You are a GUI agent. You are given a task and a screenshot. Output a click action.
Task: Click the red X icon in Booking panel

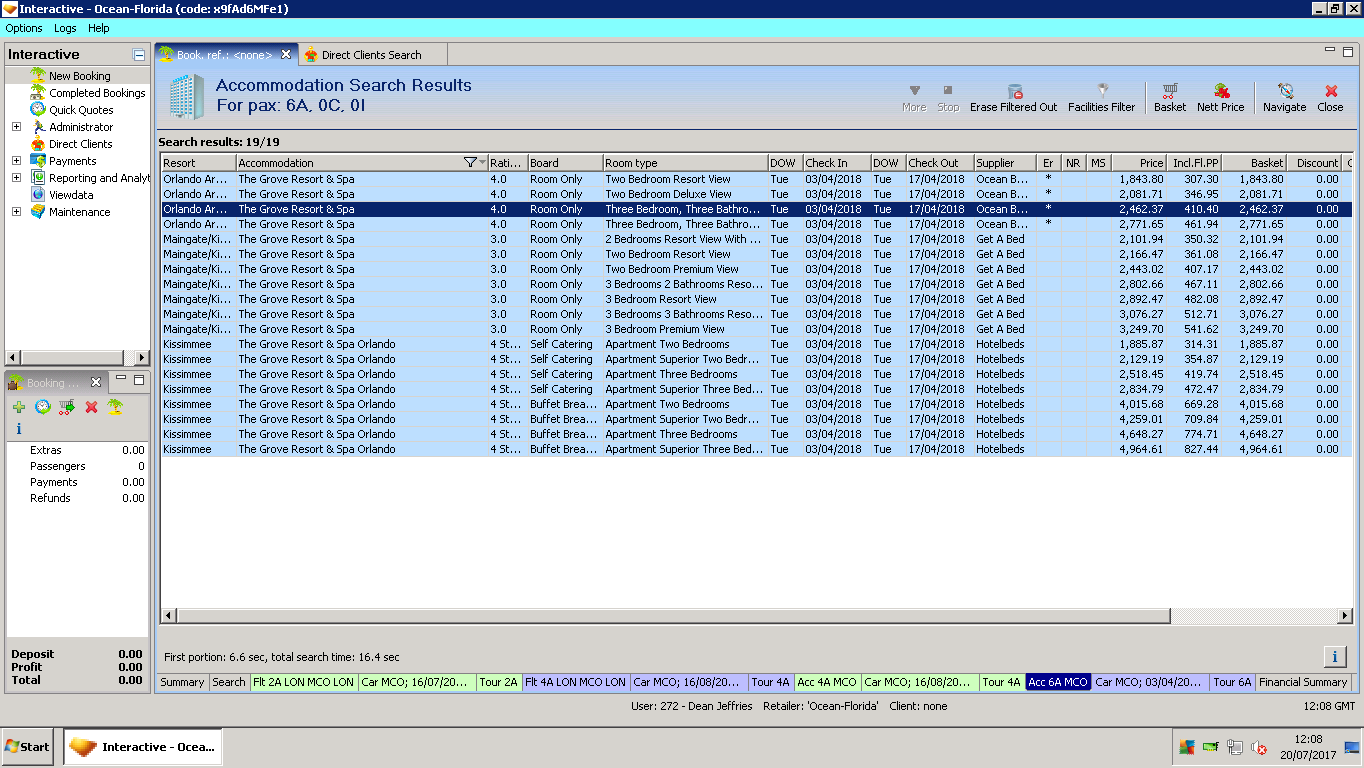pyautogui.click(x=91, y=407)
